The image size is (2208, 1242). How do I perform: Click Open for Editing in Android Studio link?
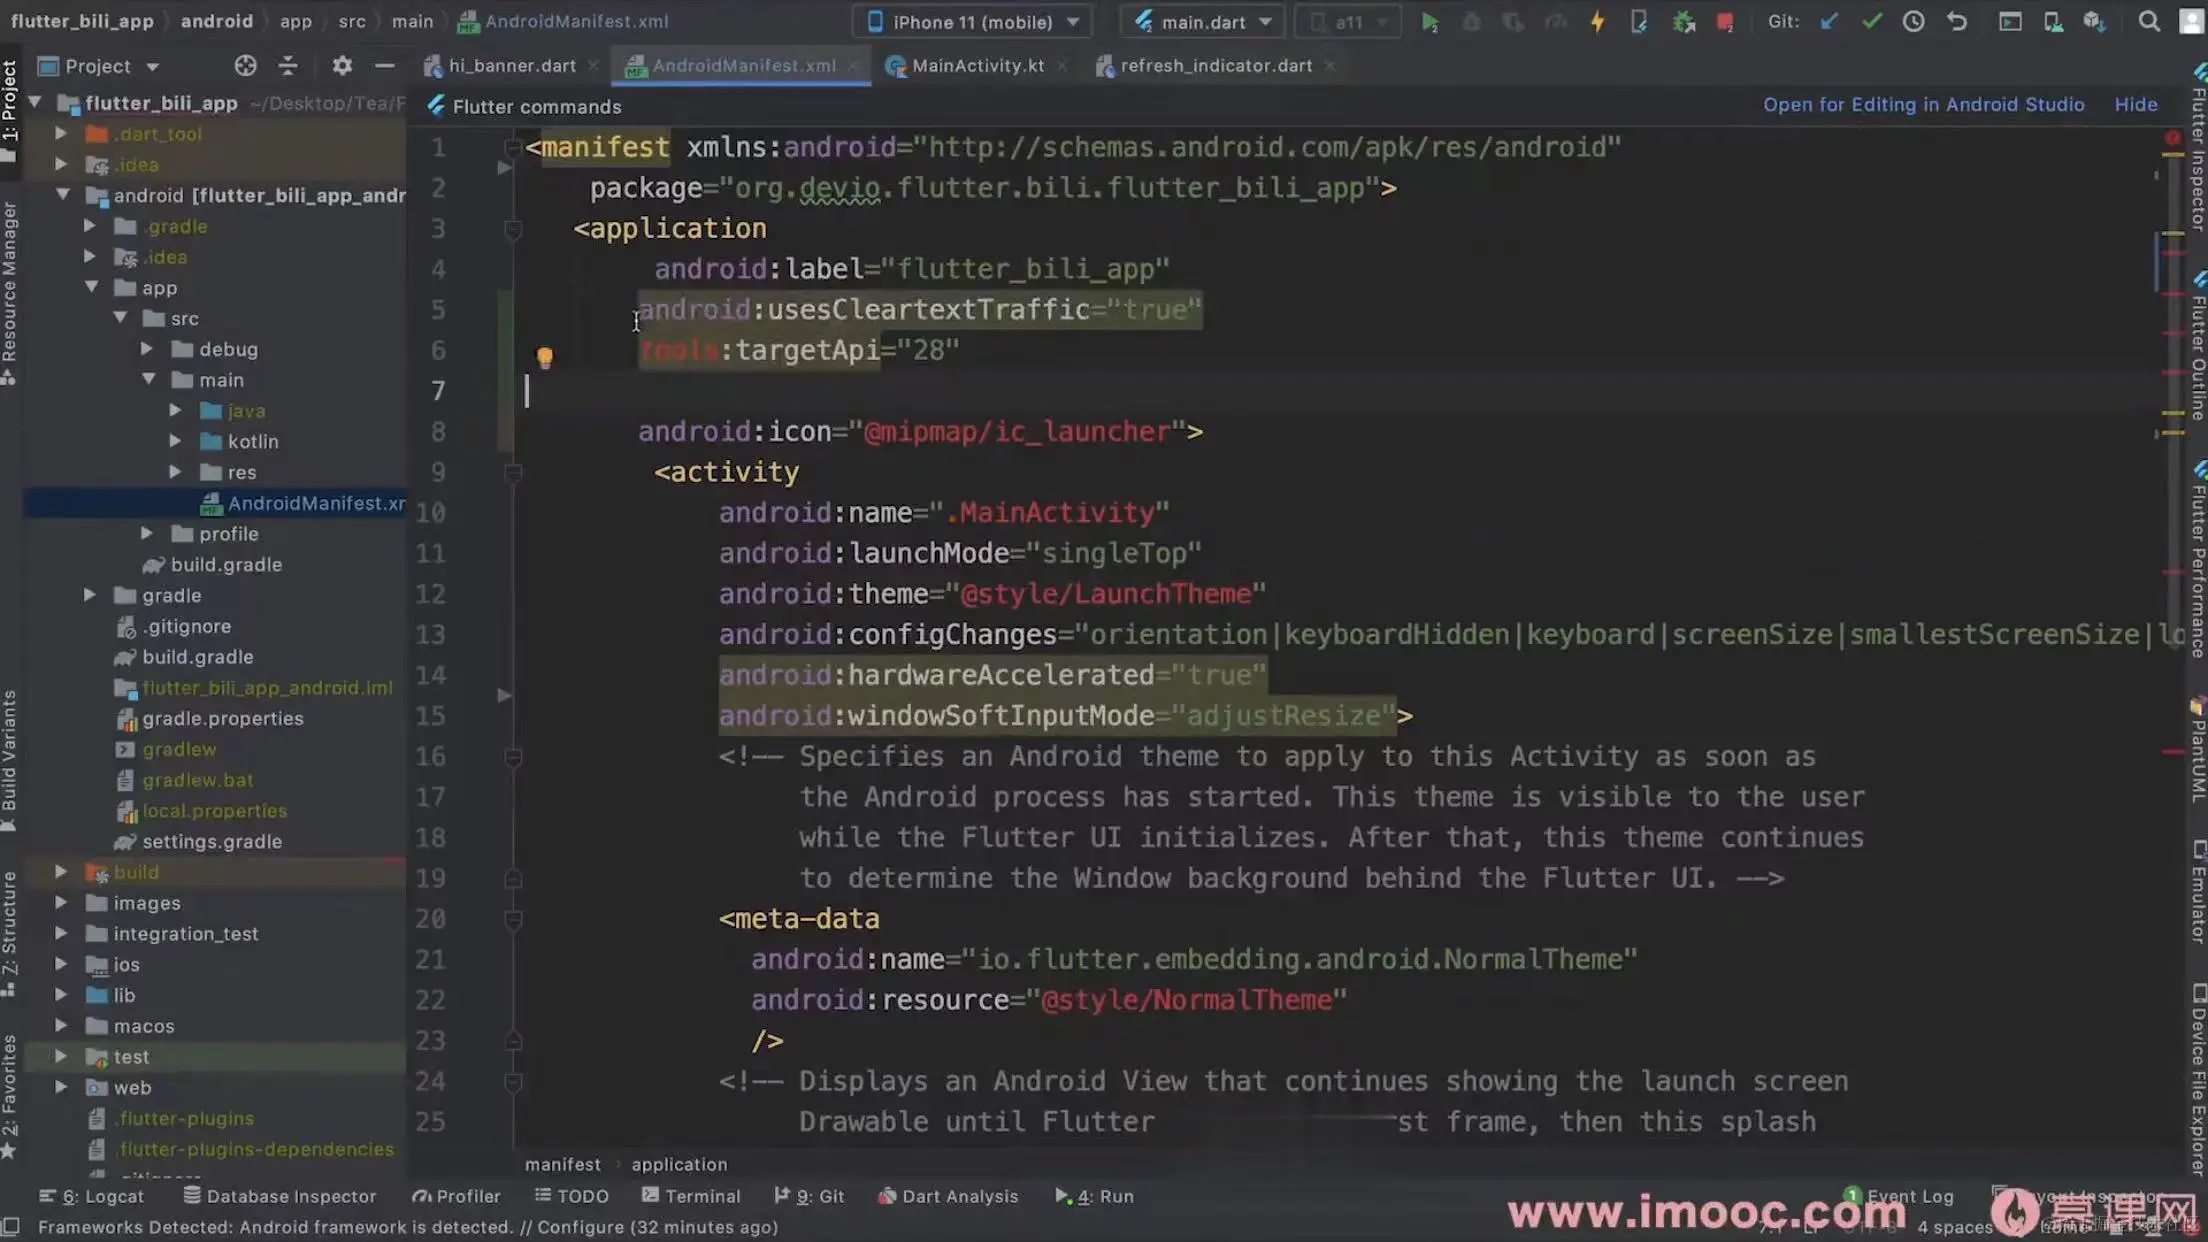(1923, 105)
